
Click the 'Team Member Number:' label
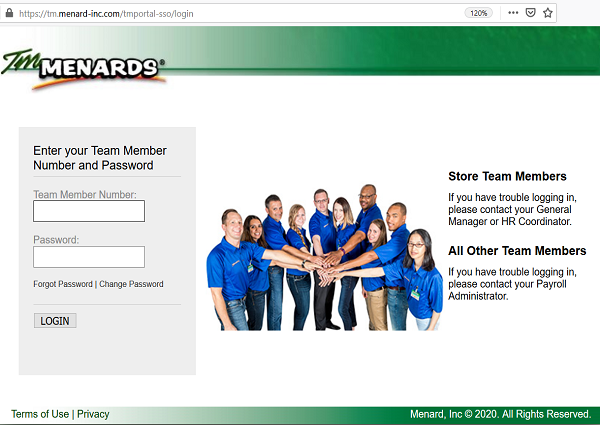pyautogui.click(x=85, y=194)
